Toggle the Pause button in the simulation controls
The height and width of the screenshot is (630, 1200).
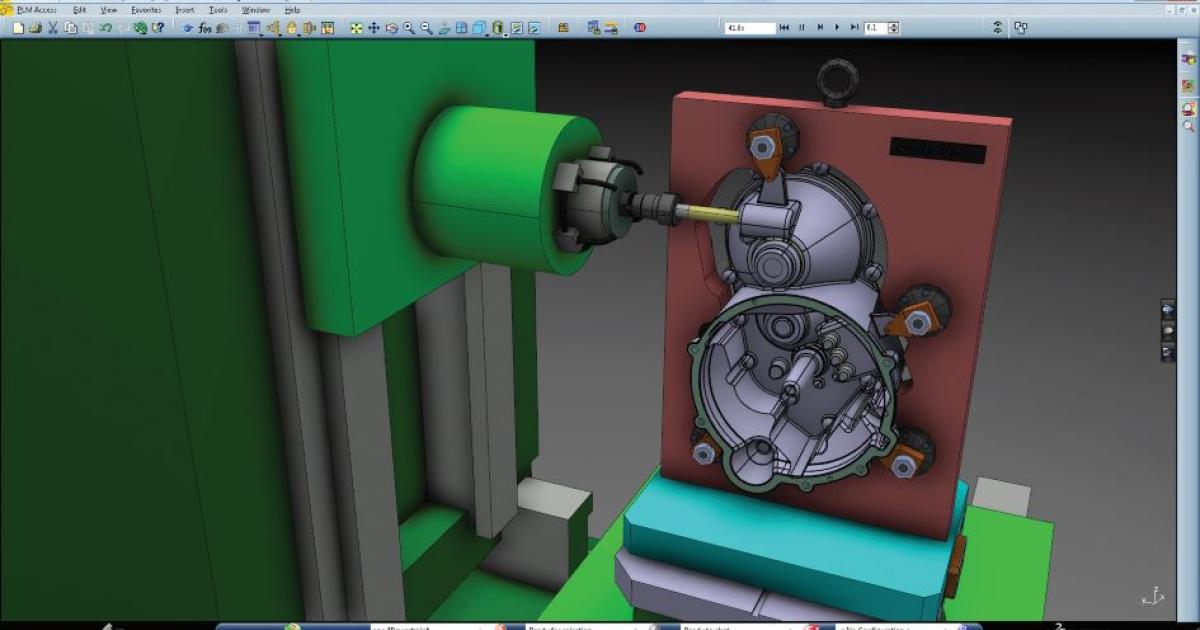(802, 28)
